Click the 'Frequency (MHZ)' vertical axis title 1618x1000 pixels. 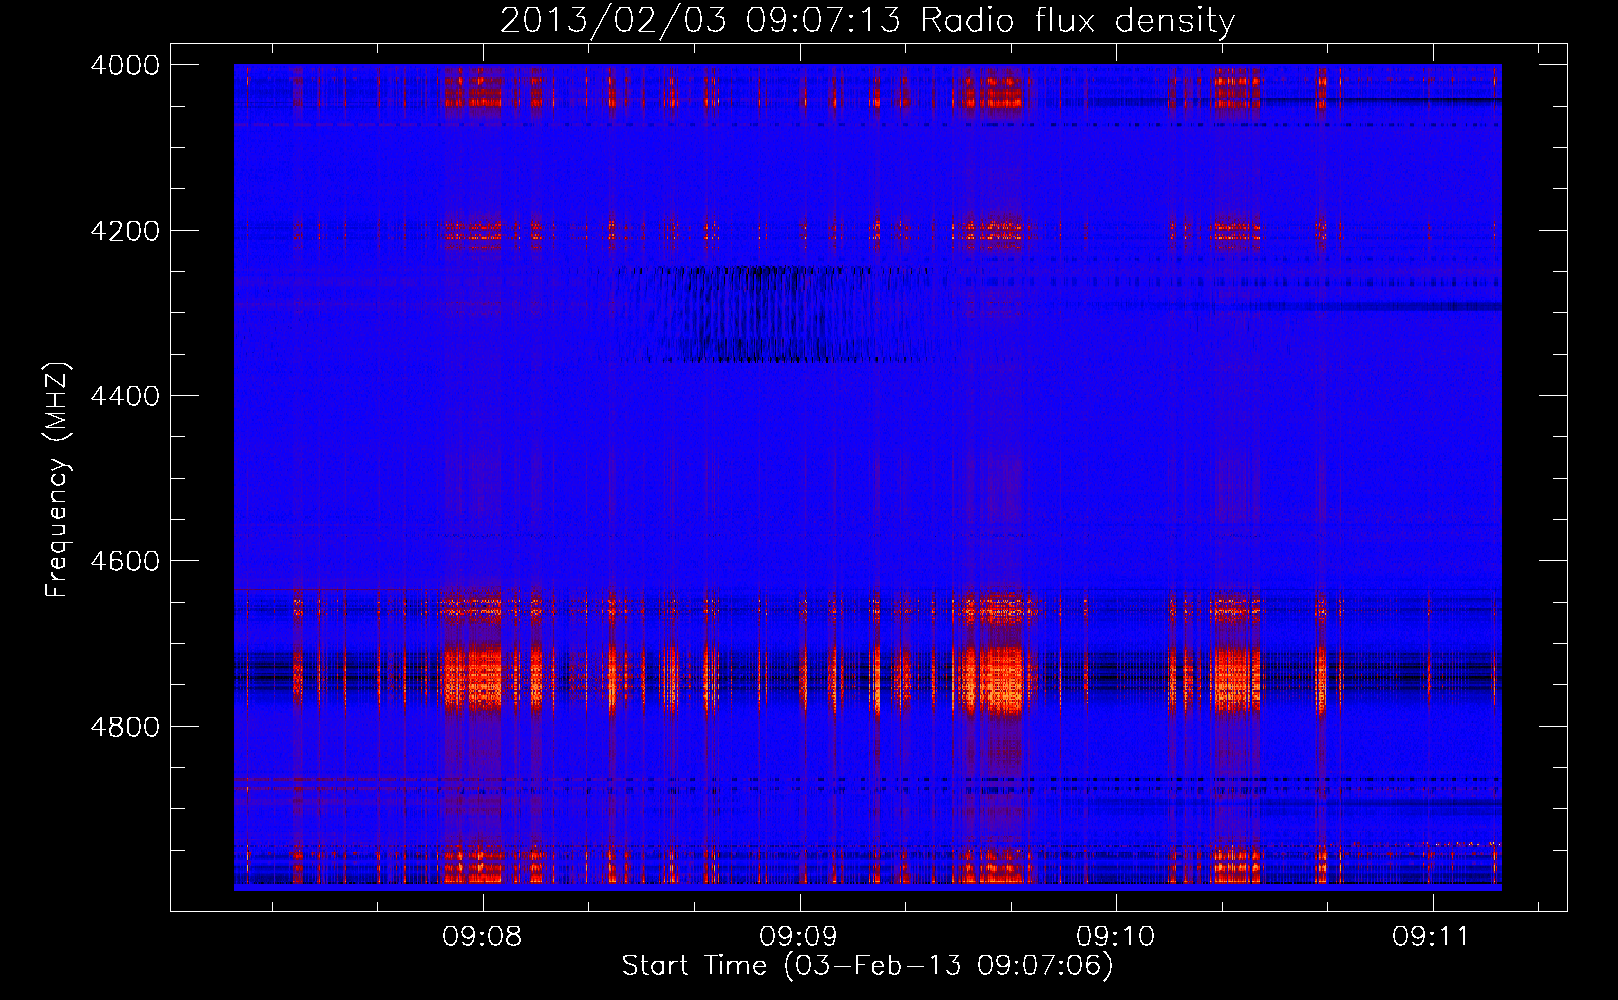[x=58, y=480]
